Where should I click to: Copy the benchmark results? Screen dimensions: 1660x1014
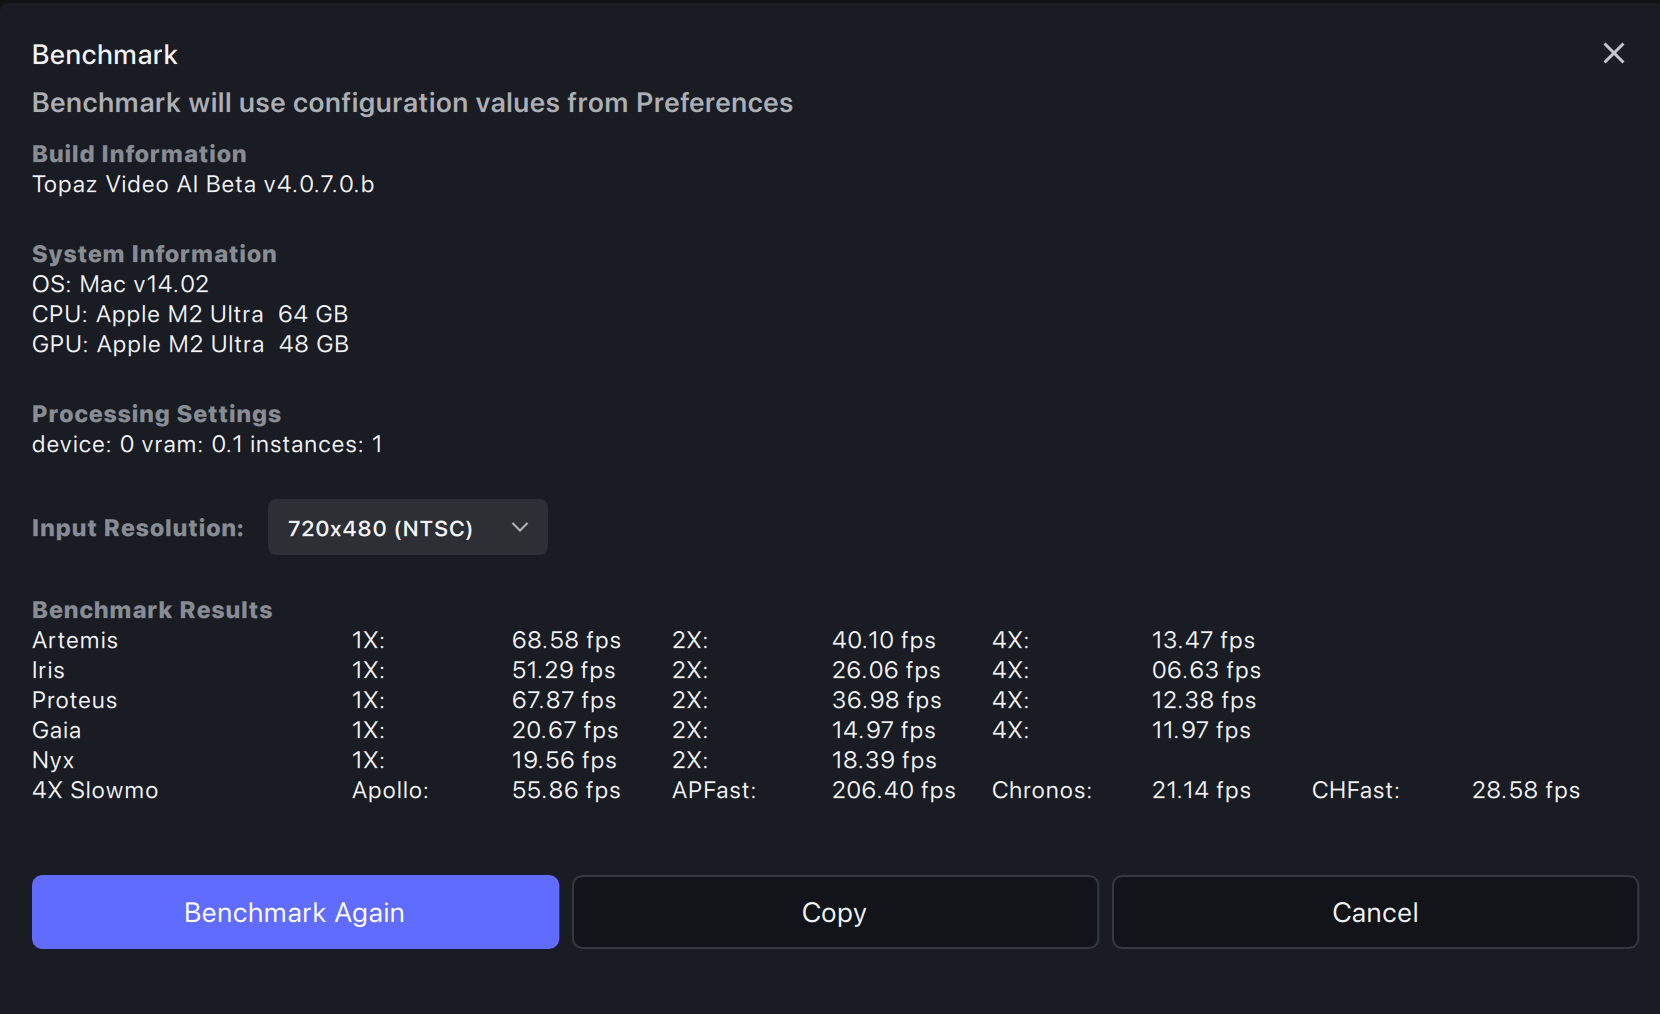(835, 912)
